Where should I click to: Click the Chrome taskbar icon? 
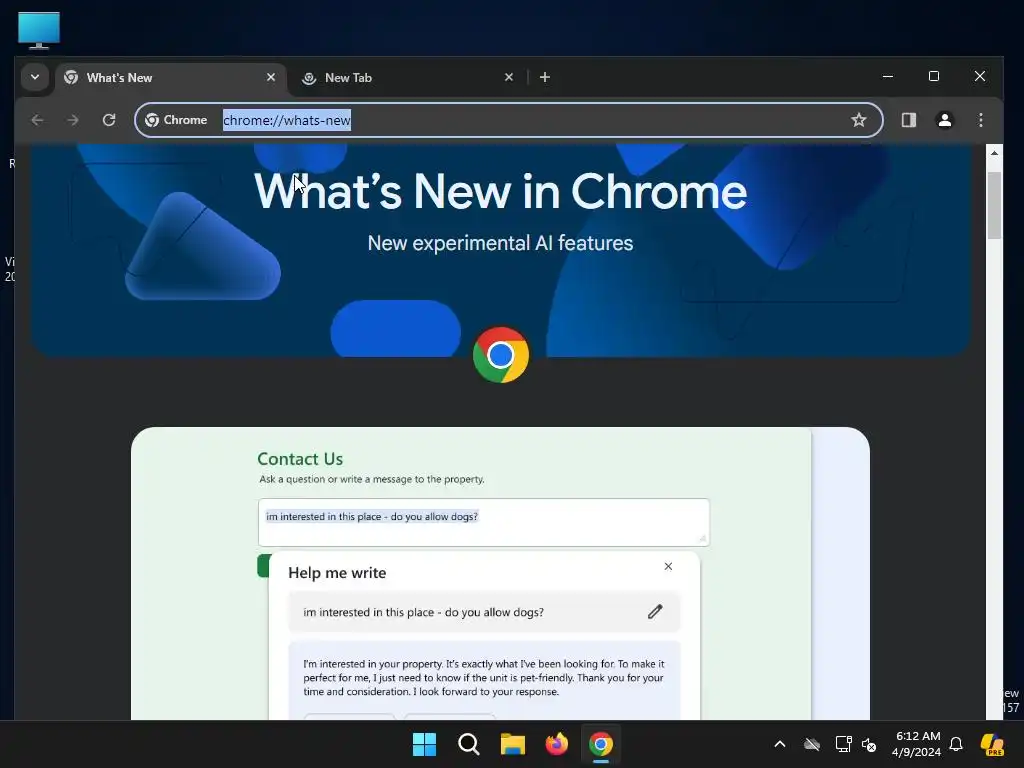click(x=601, y=744)
